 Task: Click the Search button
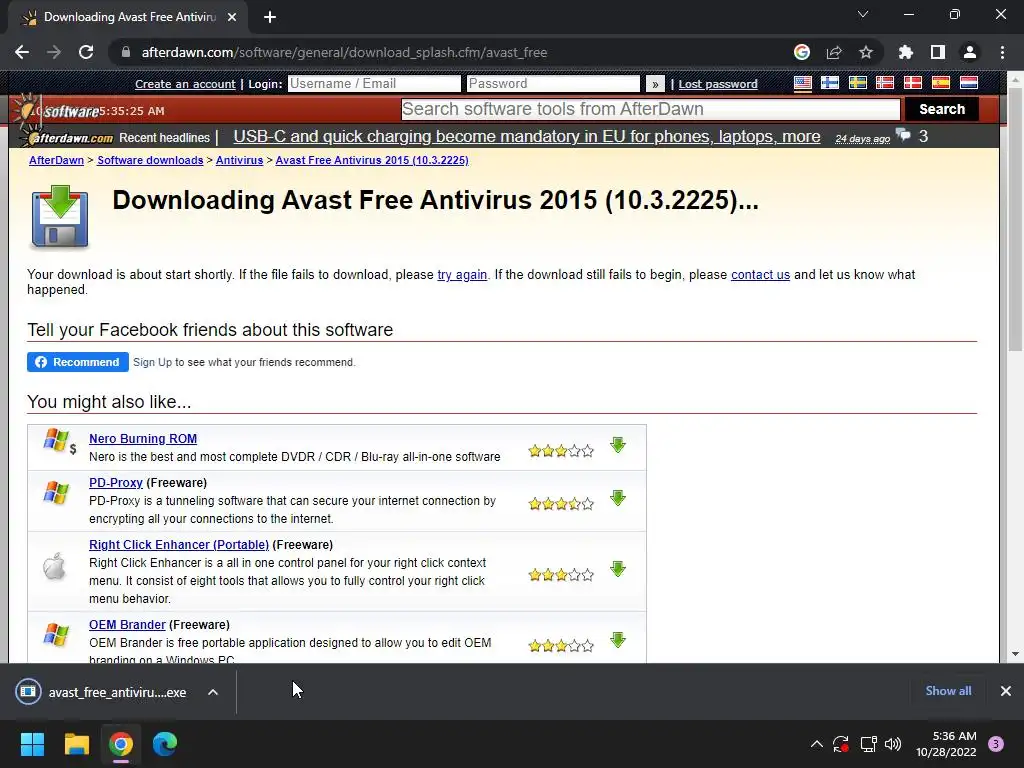[x=942, y=109]
